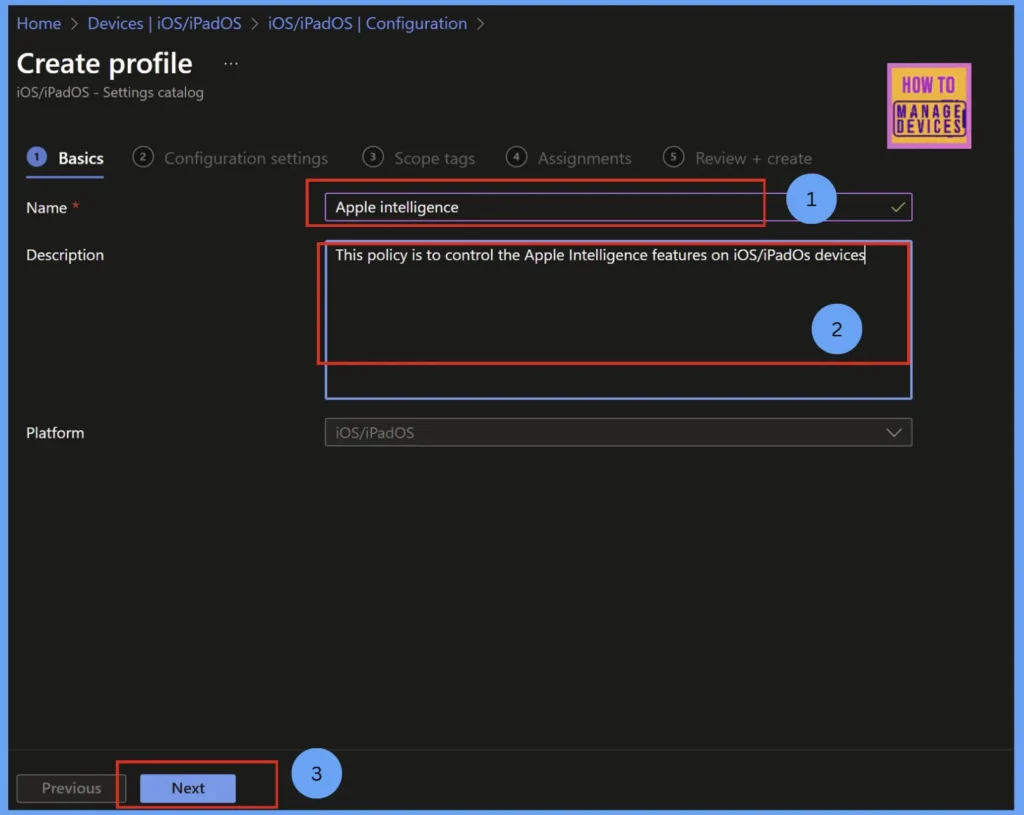Click the step 5 circle icon
Screen dimensions: 1024x815
point(673,157)
